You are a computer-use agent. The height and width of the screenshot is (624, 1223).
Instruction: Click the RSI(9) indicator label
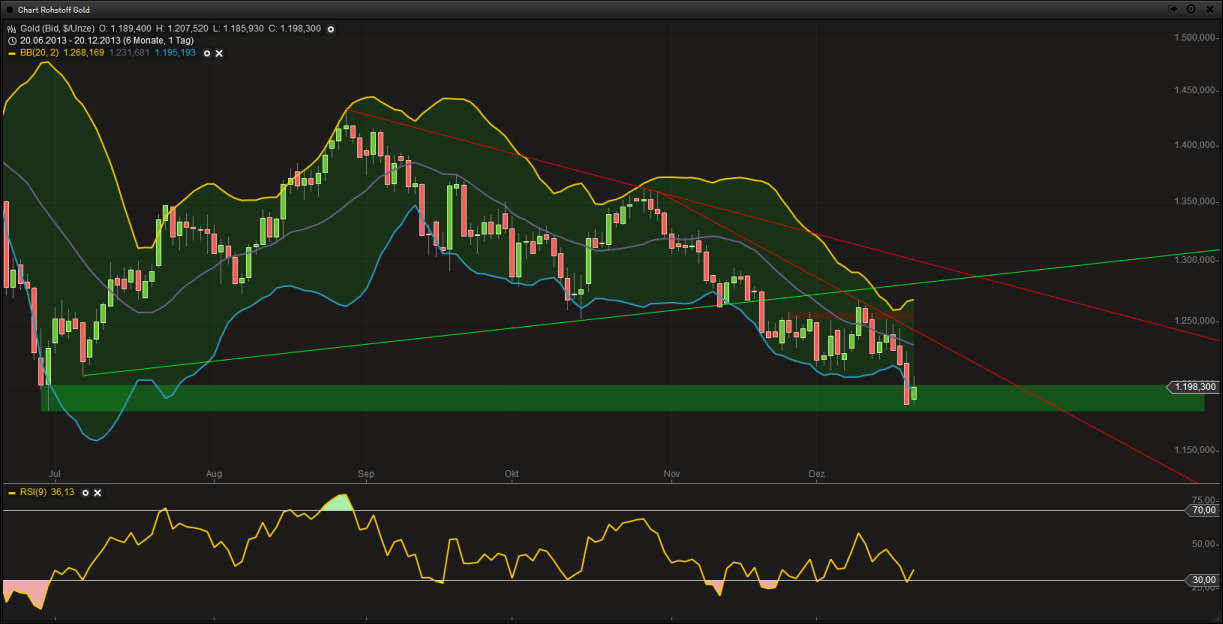coord(33,493)
